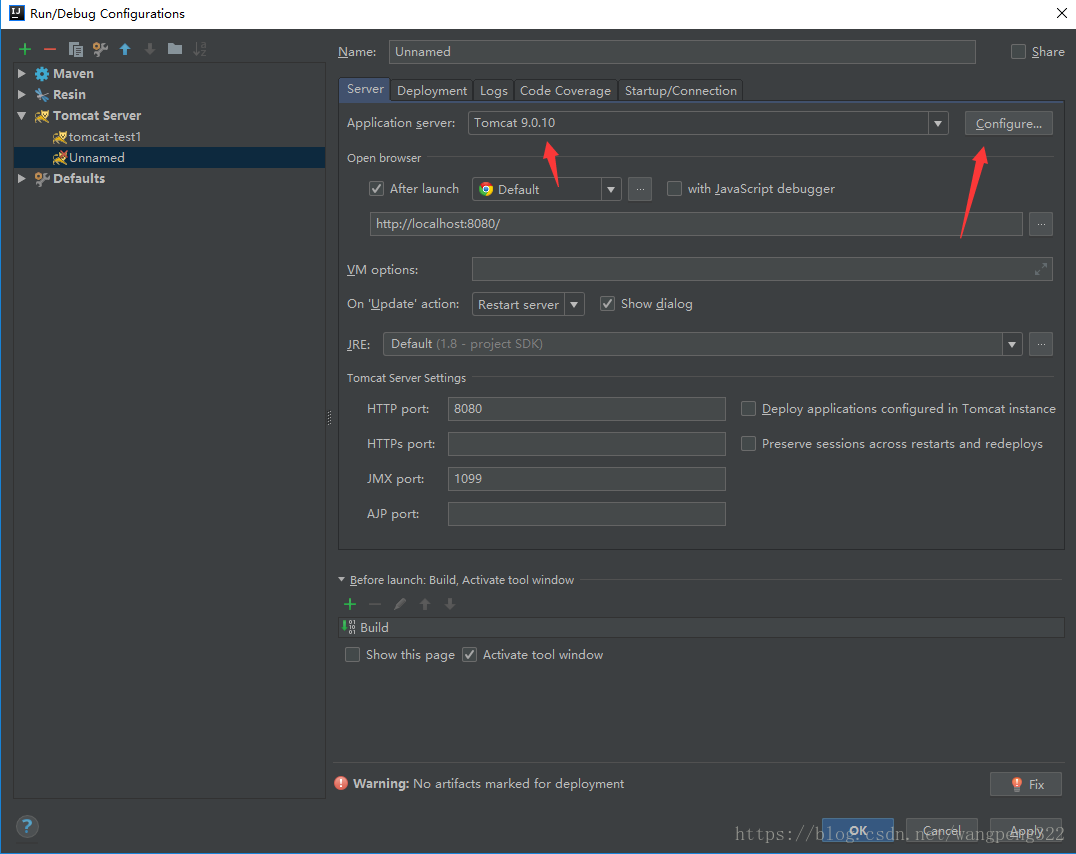Switch to the Server tab
Image resolution: width=1076 pixels, height=854 pixels.
[365, 89]
